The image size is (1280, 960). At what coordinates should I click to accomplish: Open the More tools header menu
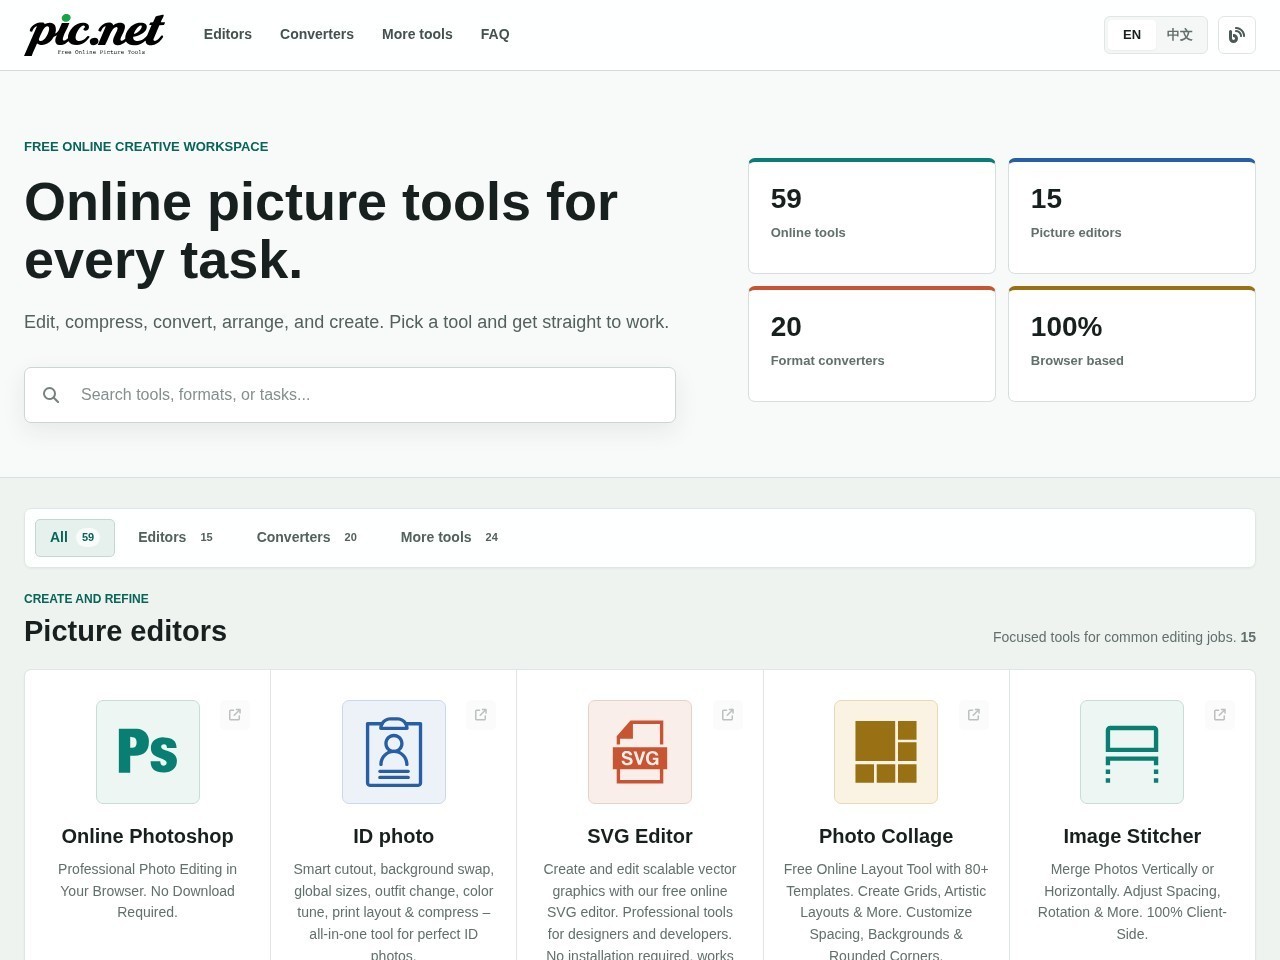pos(417,34)
